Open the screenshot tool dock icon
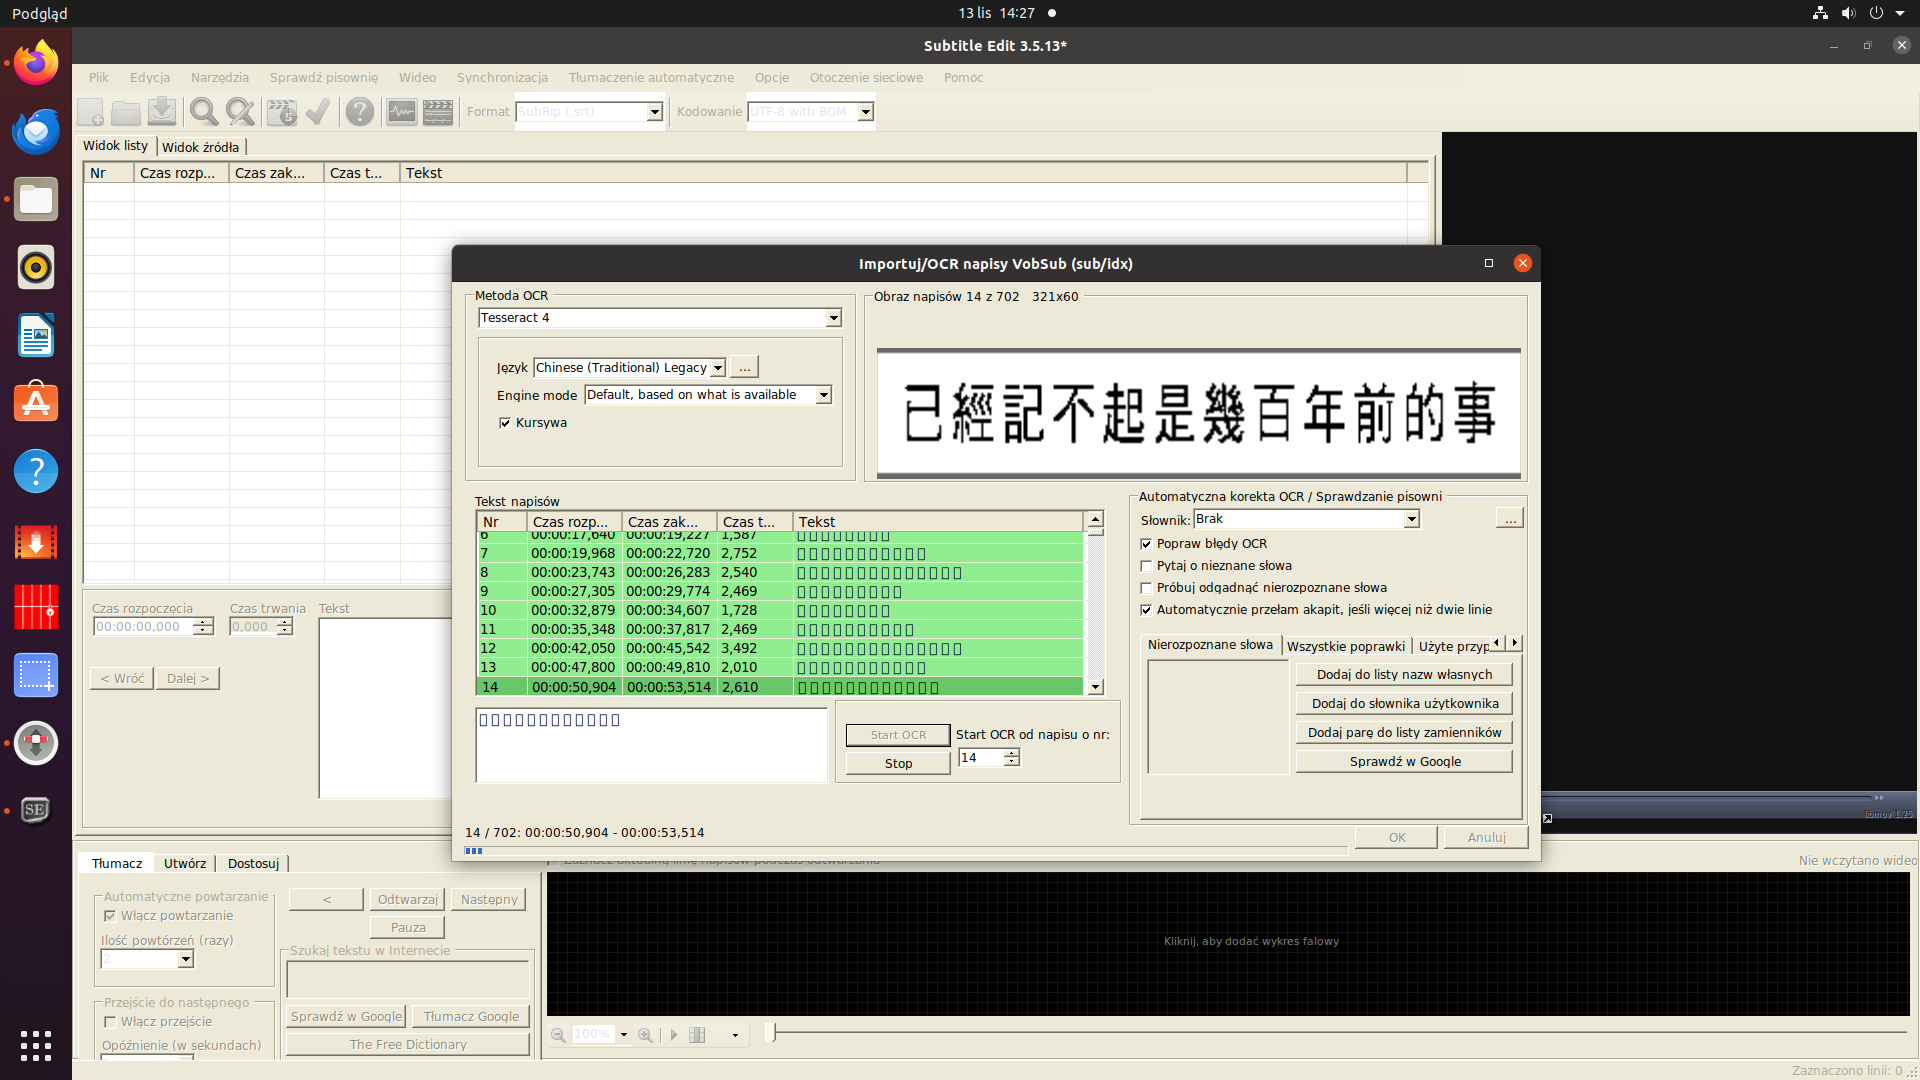 36,675
